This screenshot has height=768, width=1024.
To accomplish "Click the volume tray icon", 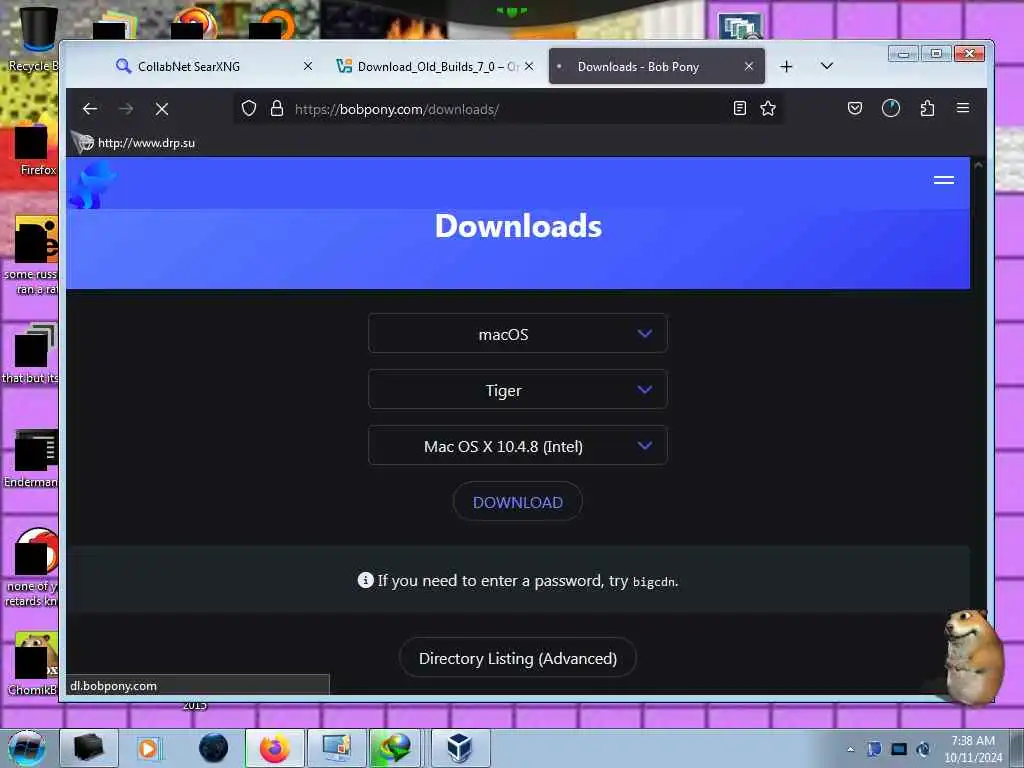I will tap(923, 749).
